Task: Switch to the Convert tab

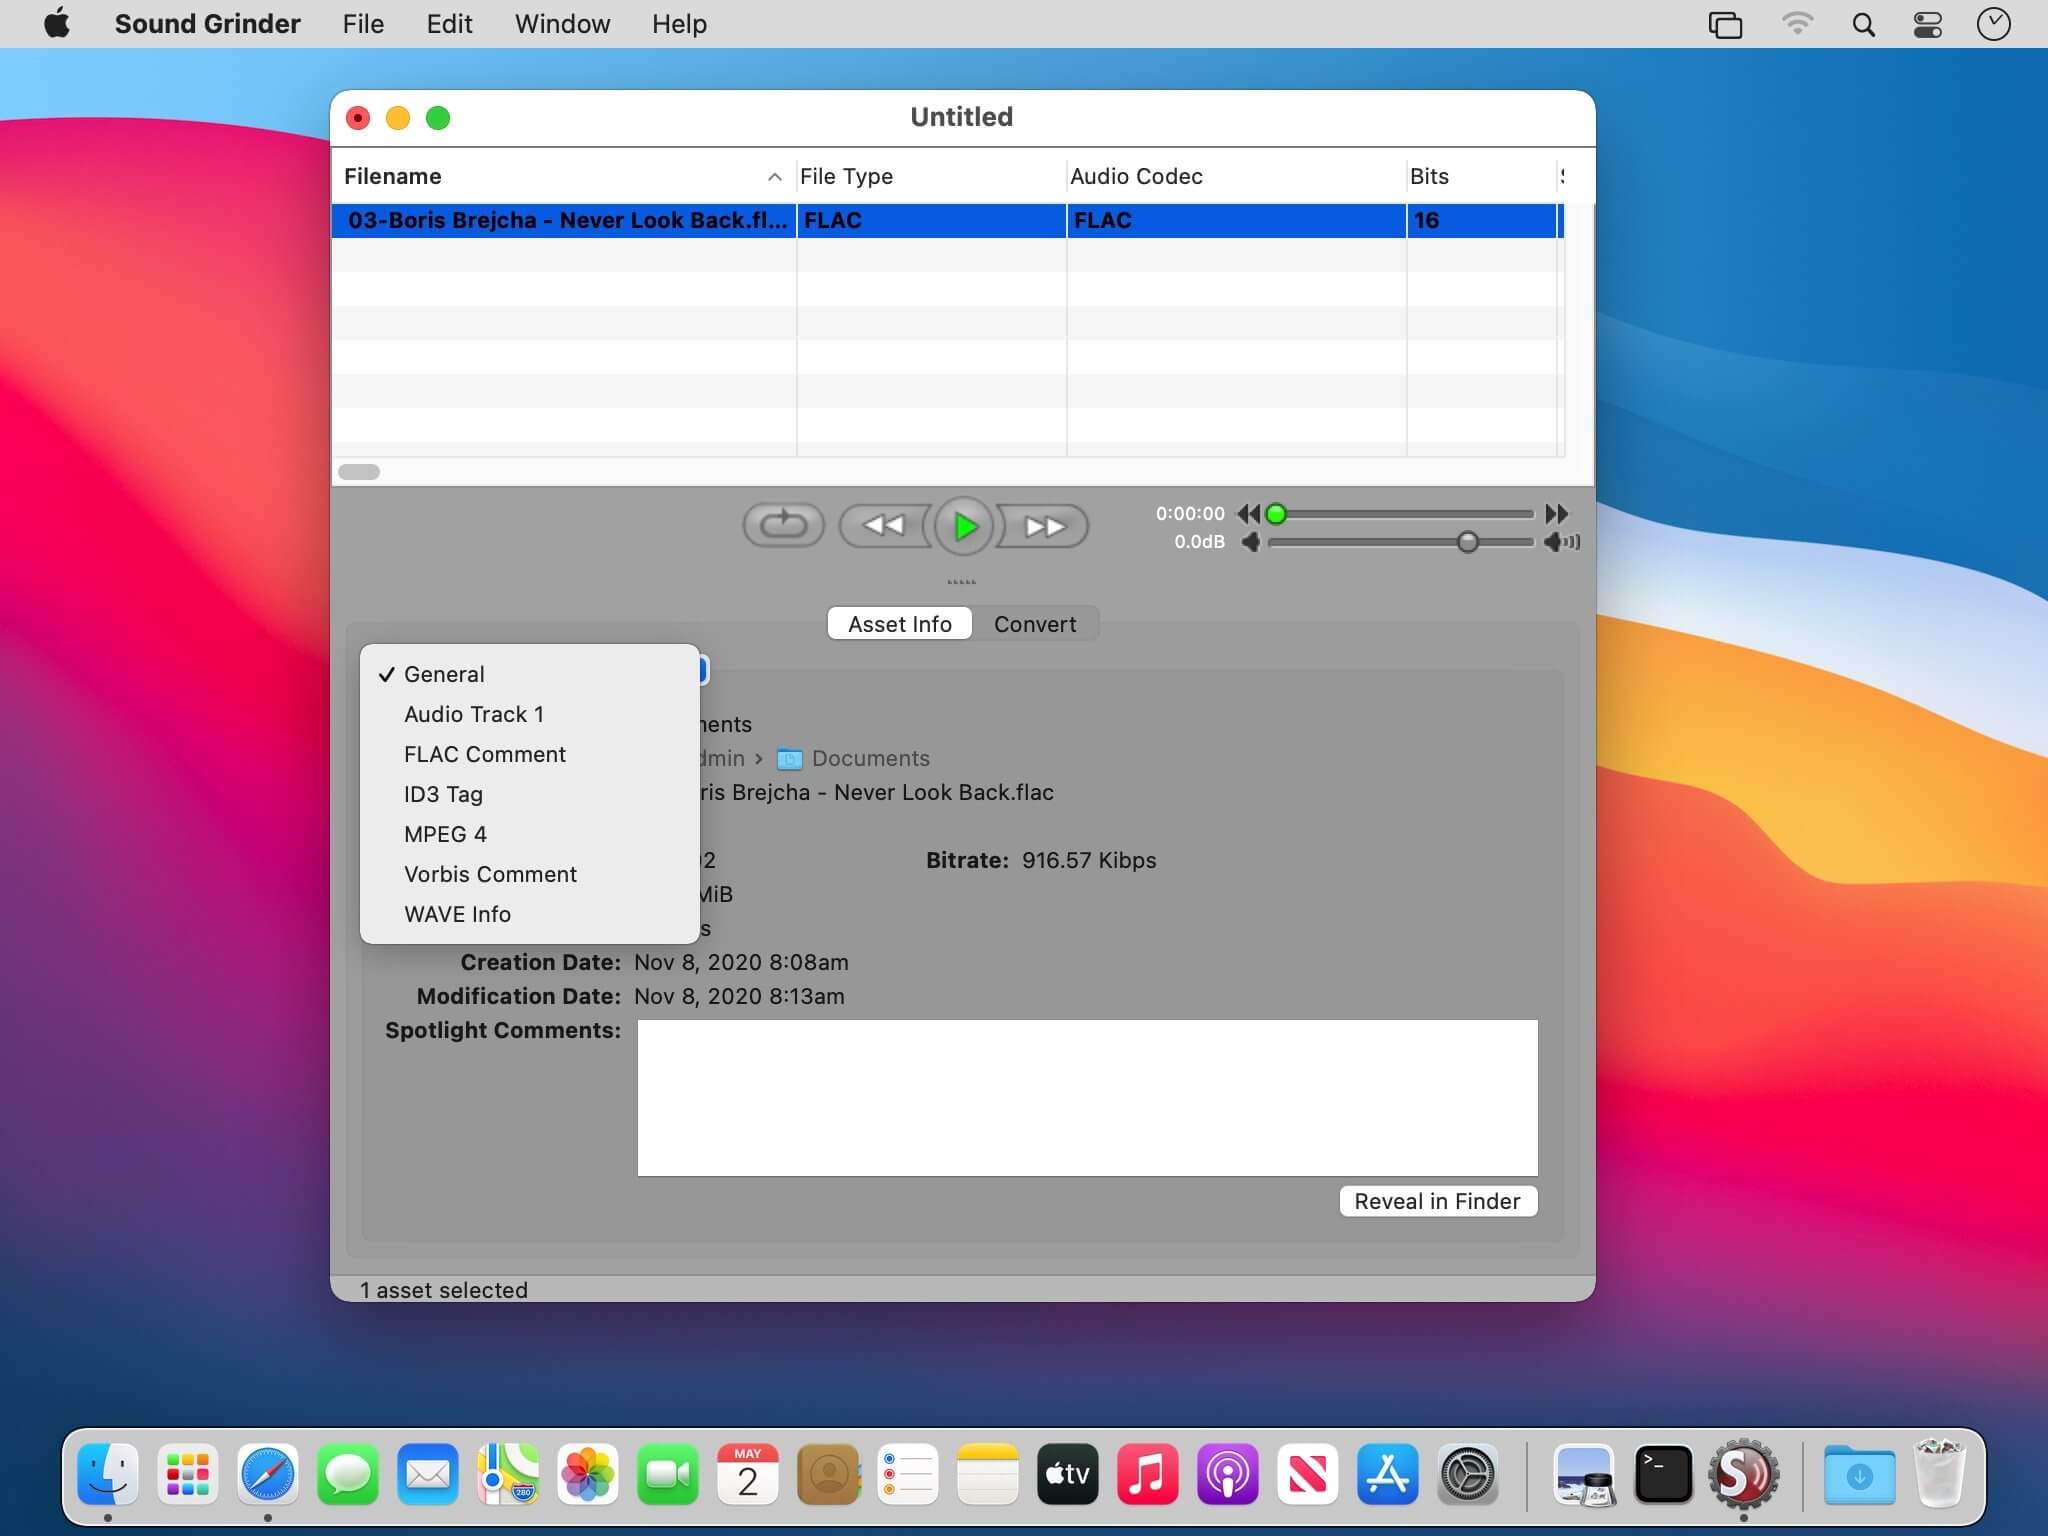Action: (1034, 624)
